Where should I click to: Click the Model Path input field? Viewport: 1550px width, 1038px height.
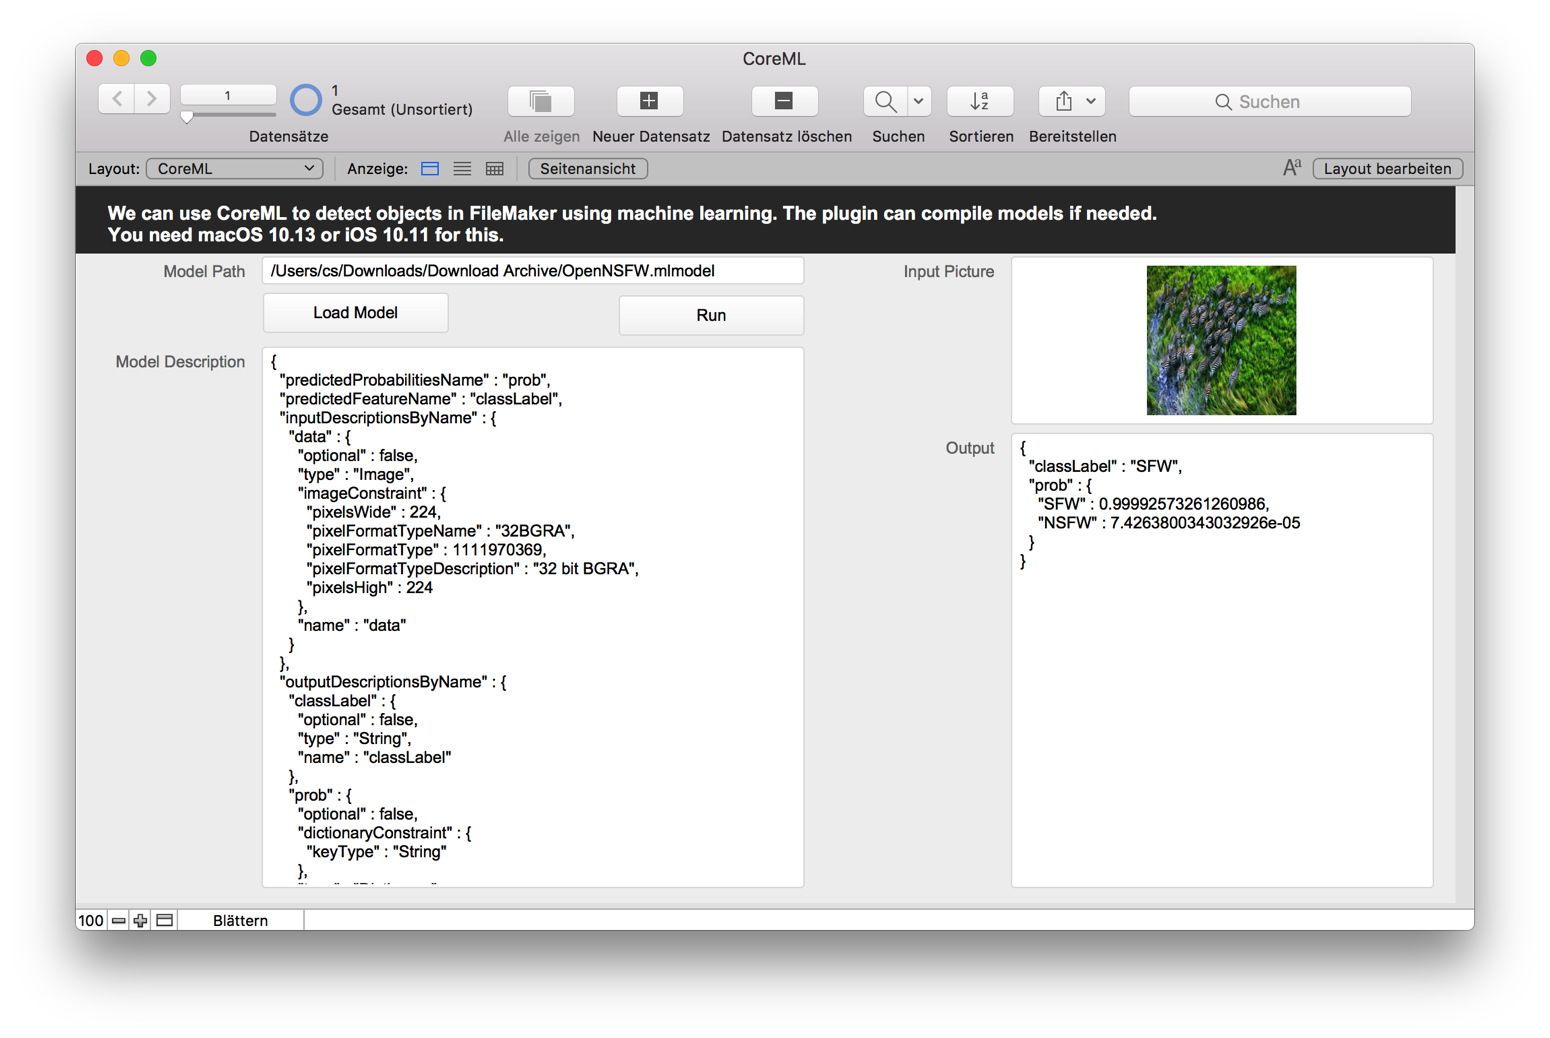click(533, 271)
